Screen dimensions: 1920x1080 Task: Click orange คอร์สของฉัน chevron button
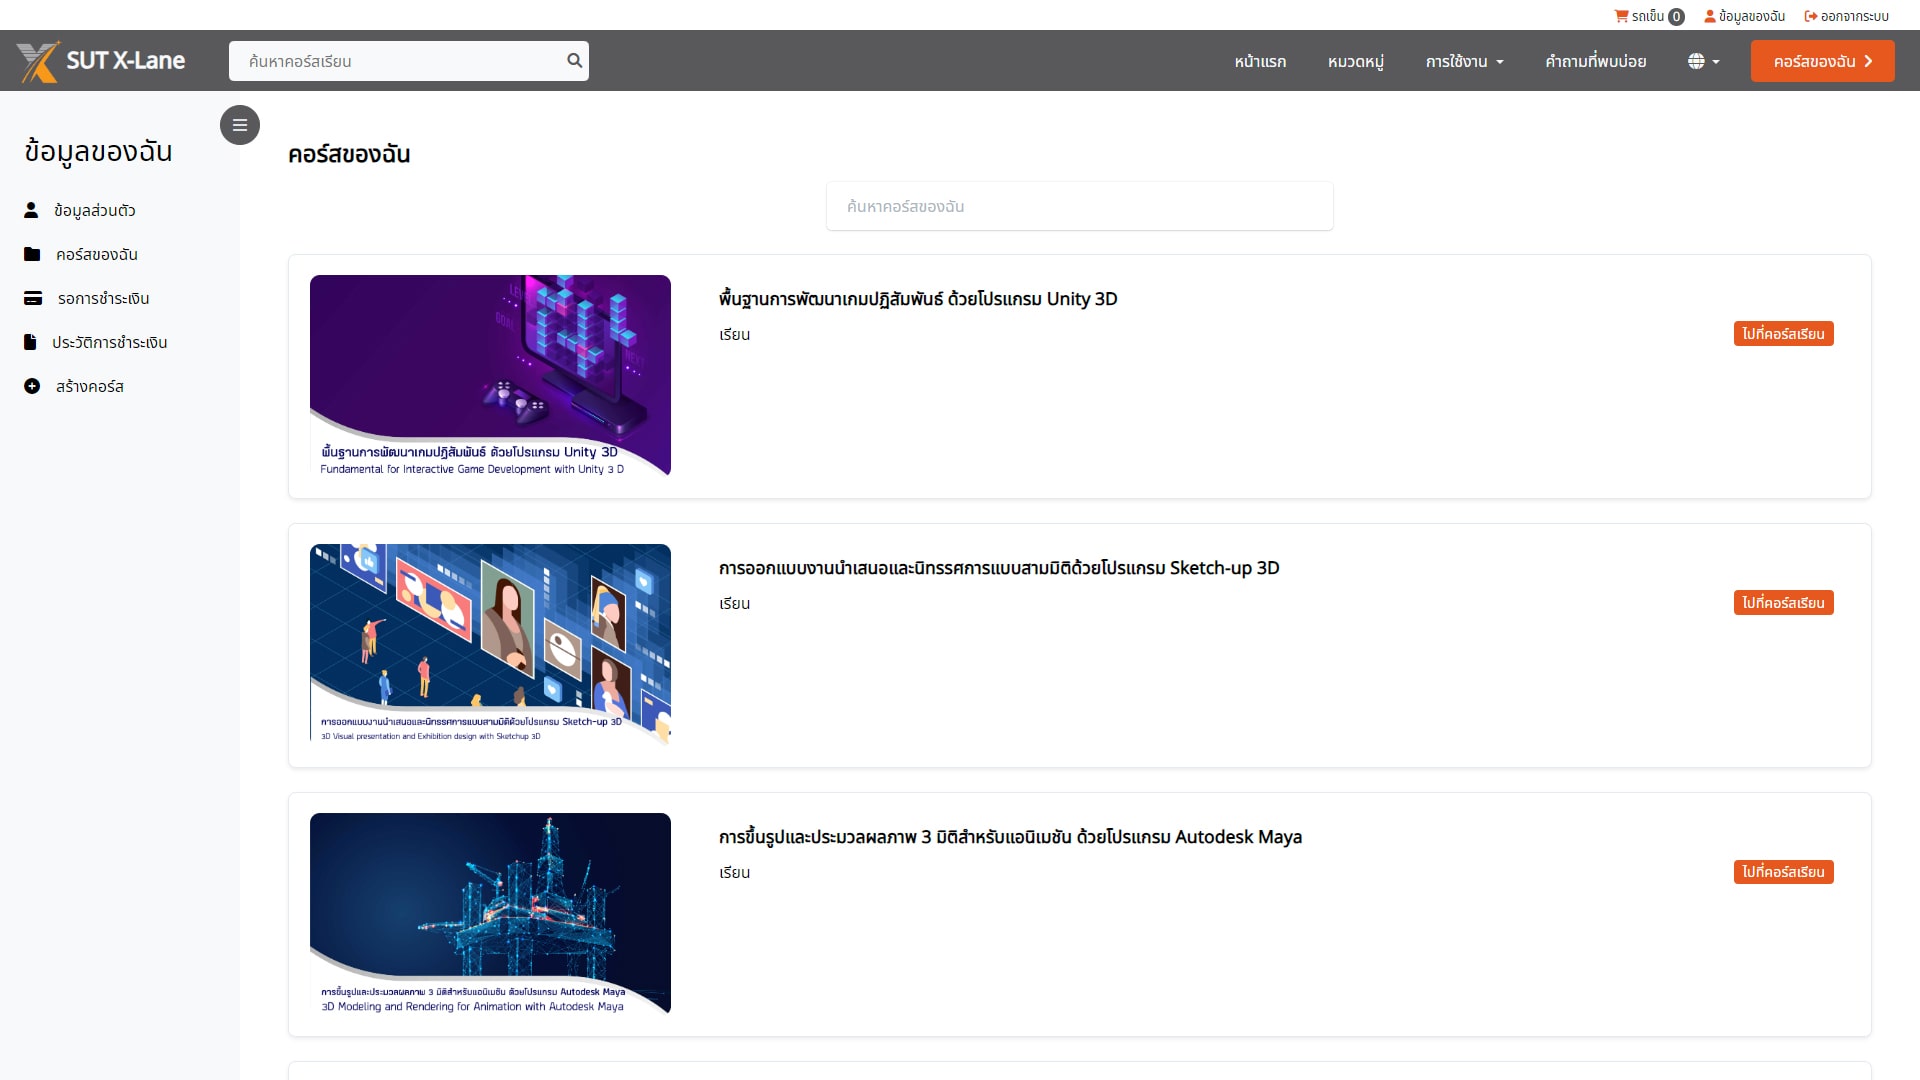pyautogui.click(x=1822, y=61)
